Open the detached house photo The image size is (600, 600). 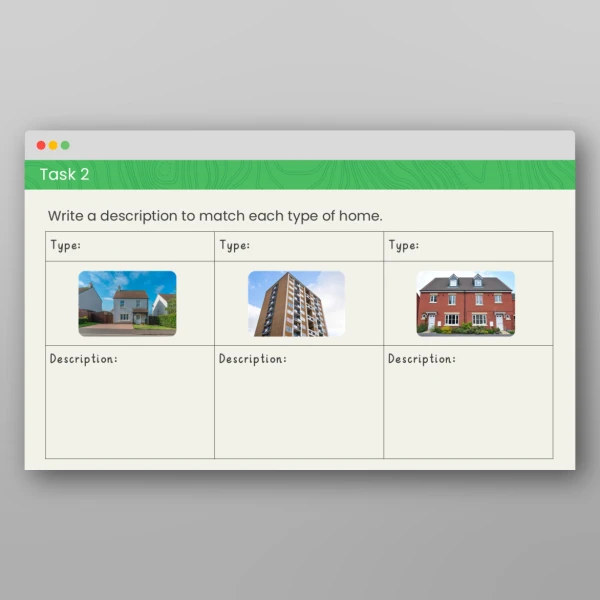(x=127, y=303)
